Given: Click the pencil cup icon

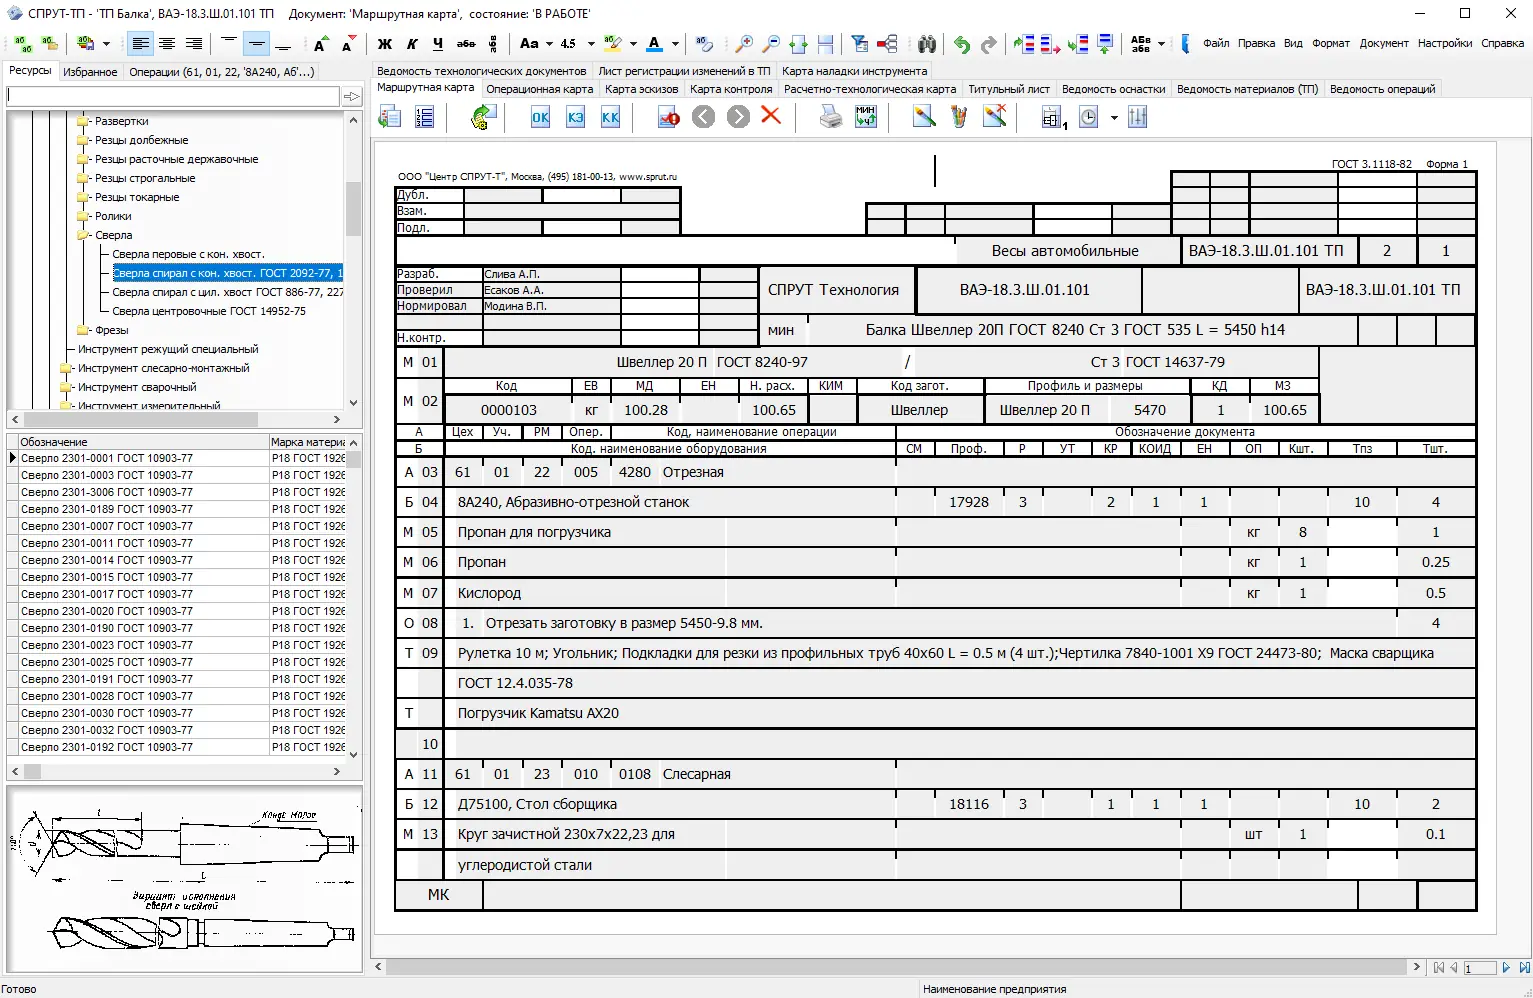Looking at the screenshot, I should point(959,117).
